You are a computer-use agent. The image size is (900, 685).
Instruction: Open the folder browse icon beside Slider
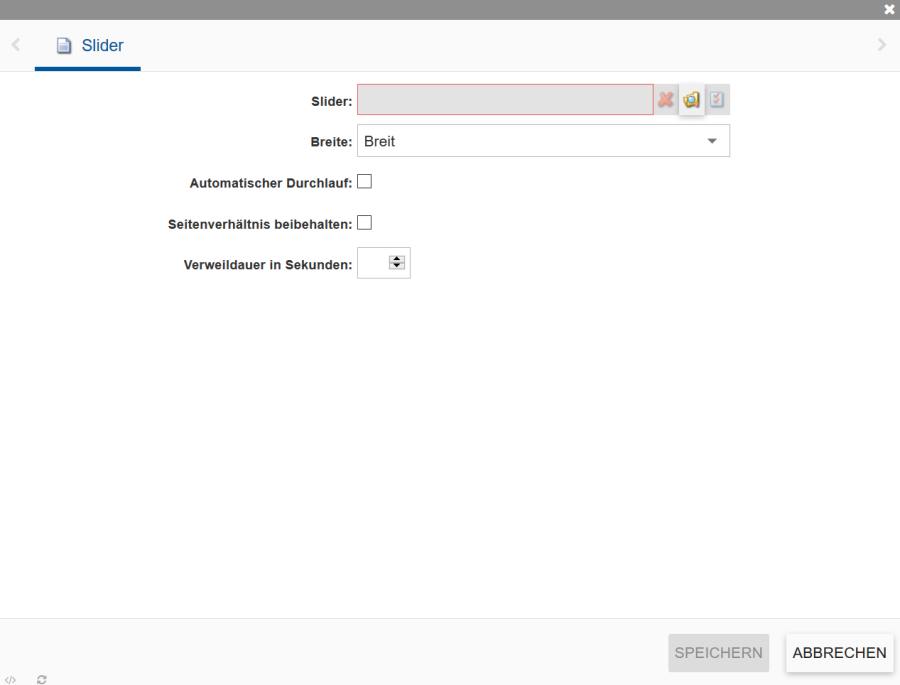point(691,100)
